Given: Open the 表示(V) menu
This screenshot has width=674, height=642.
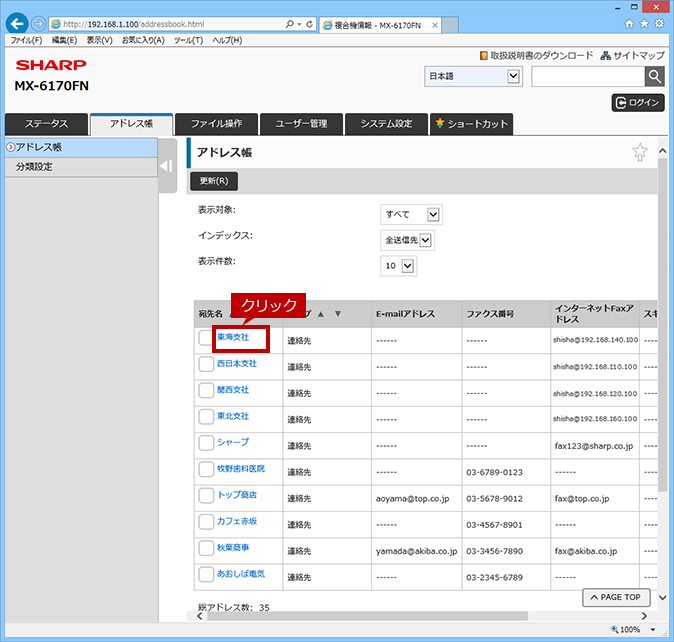Looking at the screenshot, I should point(99,40).
